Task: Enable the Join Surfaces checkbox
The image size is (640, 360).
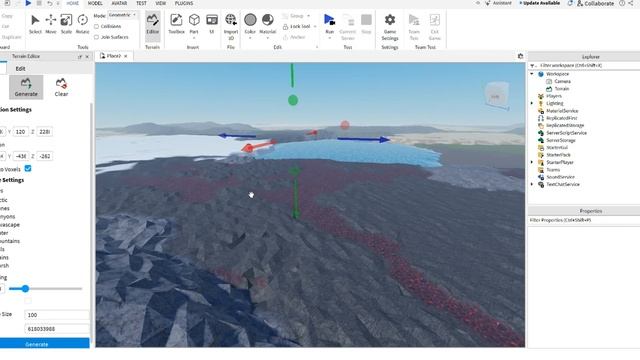Action: point(97,37)
